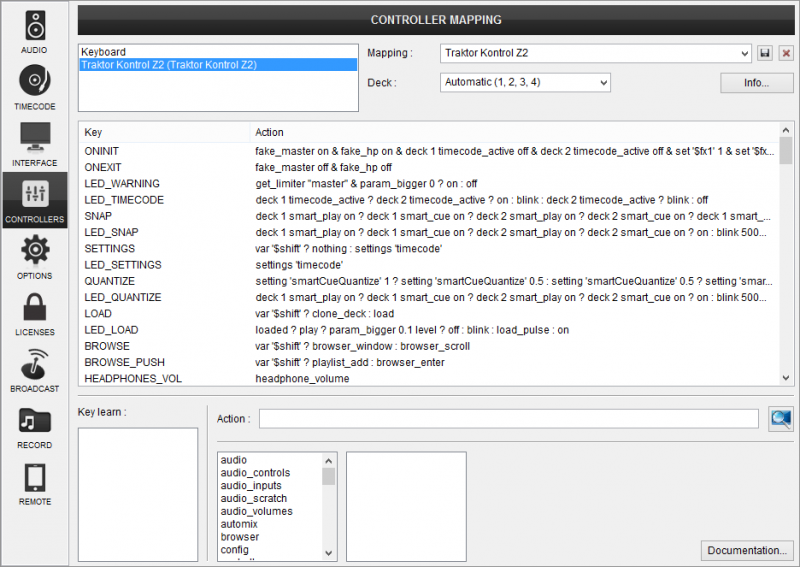800x567 pixels.
Task: Click the mapping list vertical scrollbar
Action: click(786, 260)
